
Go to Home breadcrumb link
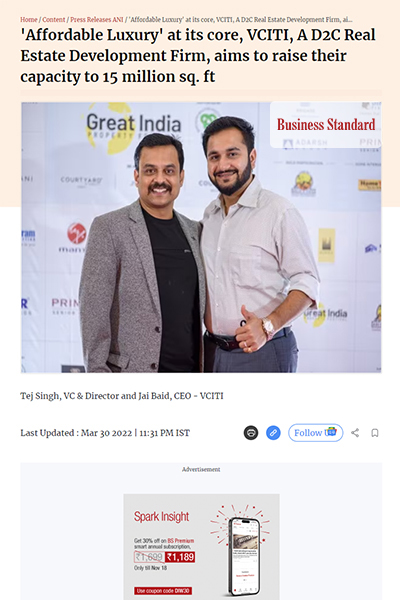point(29,20)
